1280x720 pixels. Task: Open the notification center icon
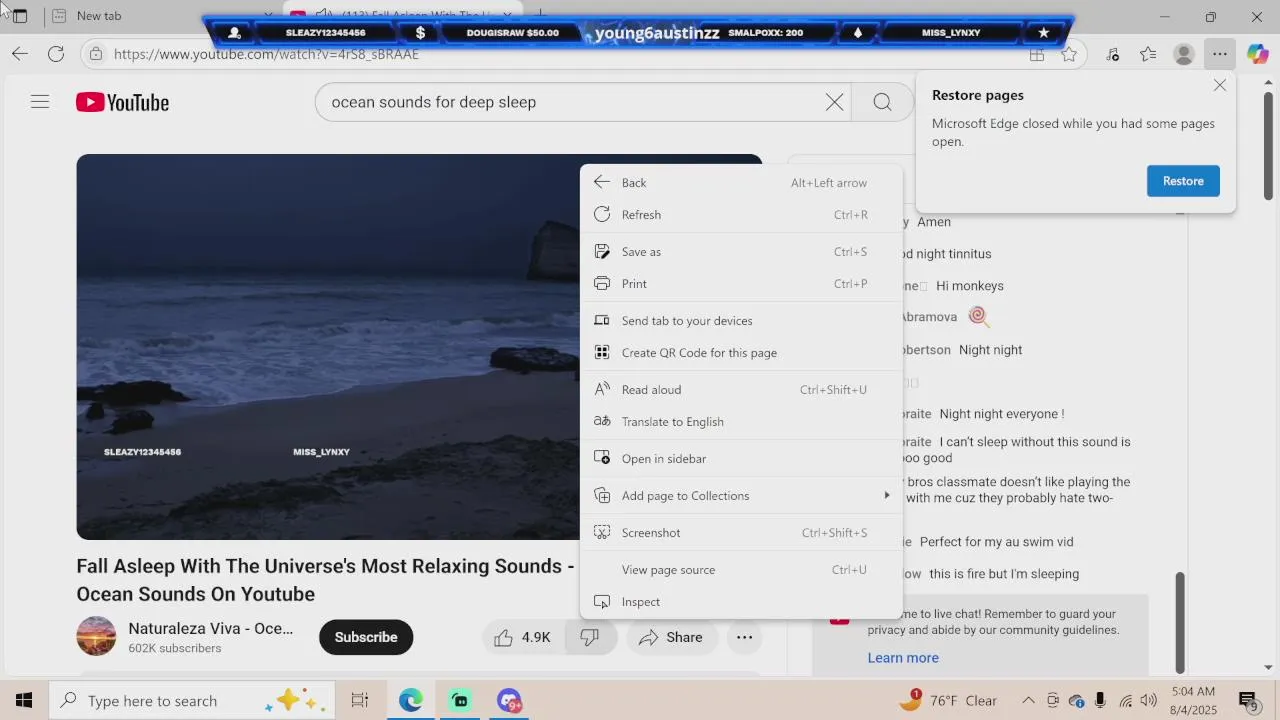click(x=1248, y=700)
